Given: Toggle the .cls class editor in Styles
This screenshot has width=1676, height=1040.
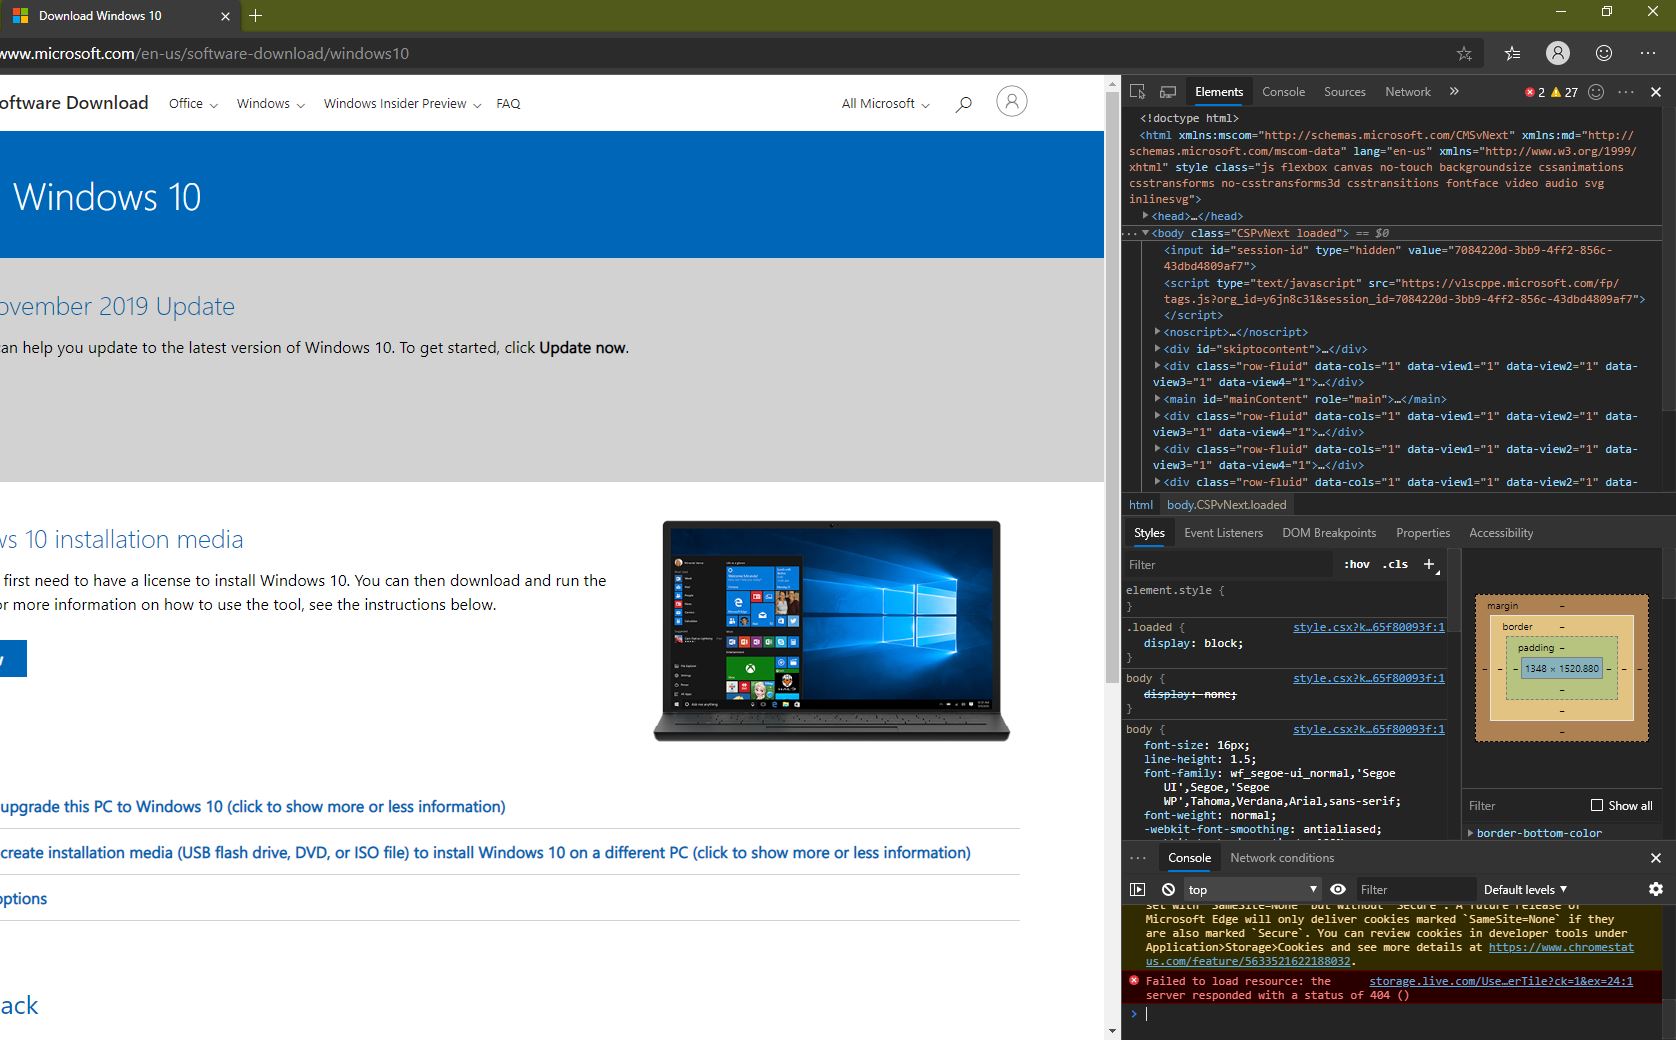Looking at the screenshot, I should (1394, 564).
